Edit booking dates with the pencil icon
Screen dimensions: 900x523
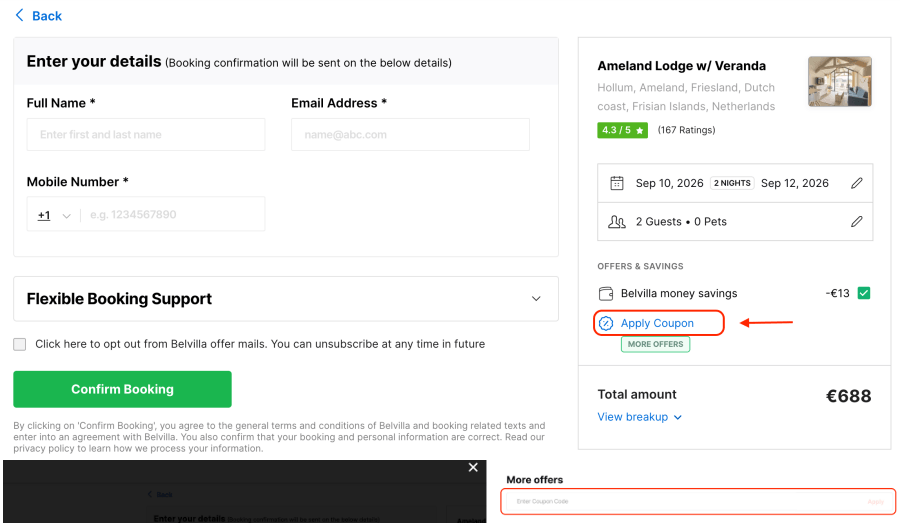point(856,183)
